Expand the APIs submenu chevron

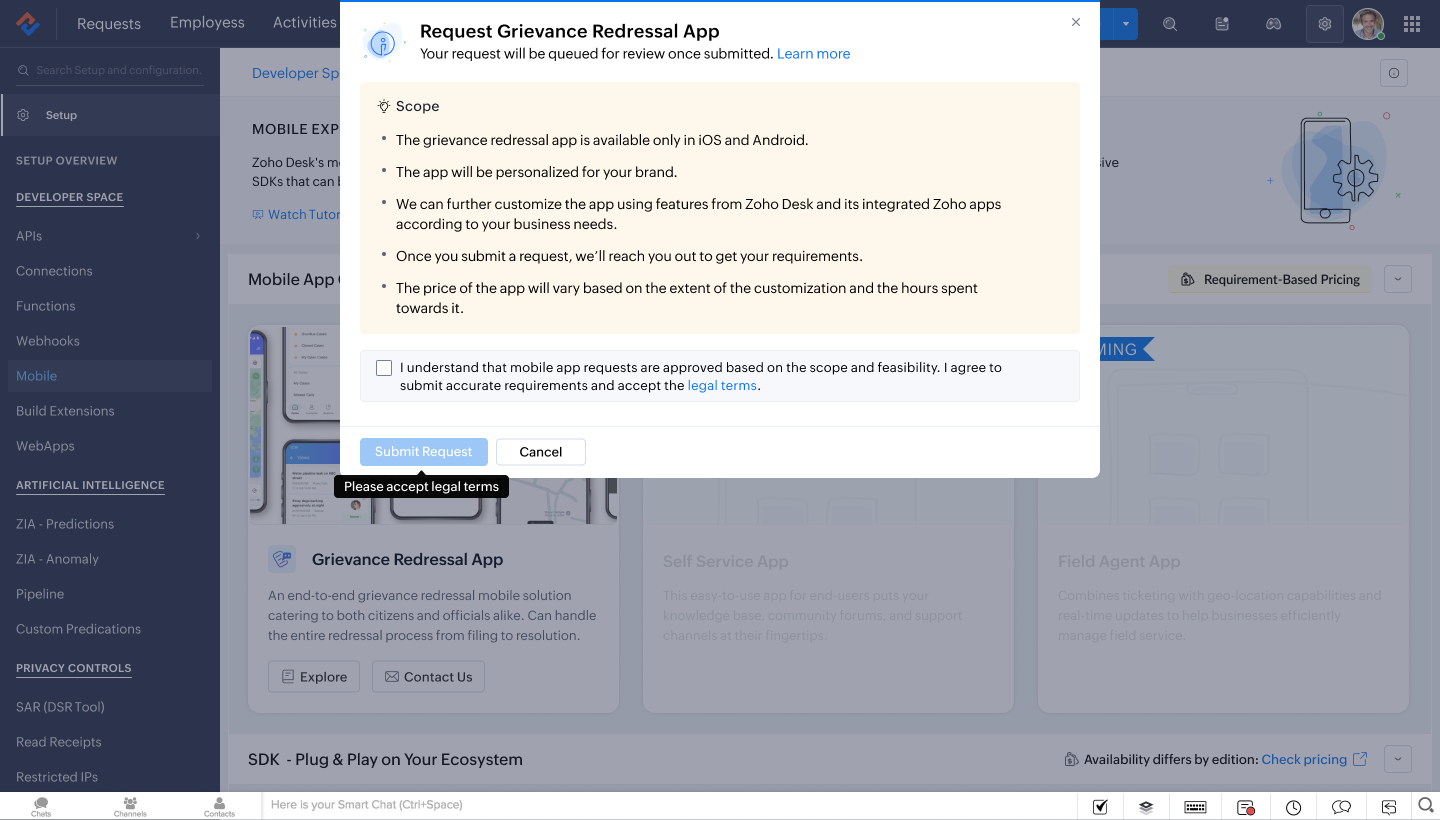coord(198,236)
